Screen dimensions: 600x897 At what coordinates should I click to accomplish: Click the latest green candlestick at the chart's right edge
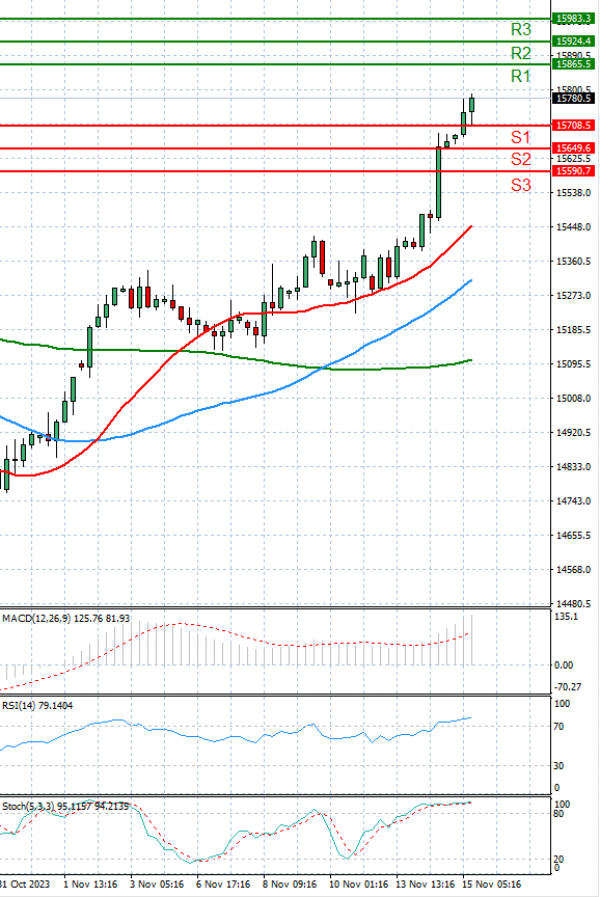coord(472,105)
